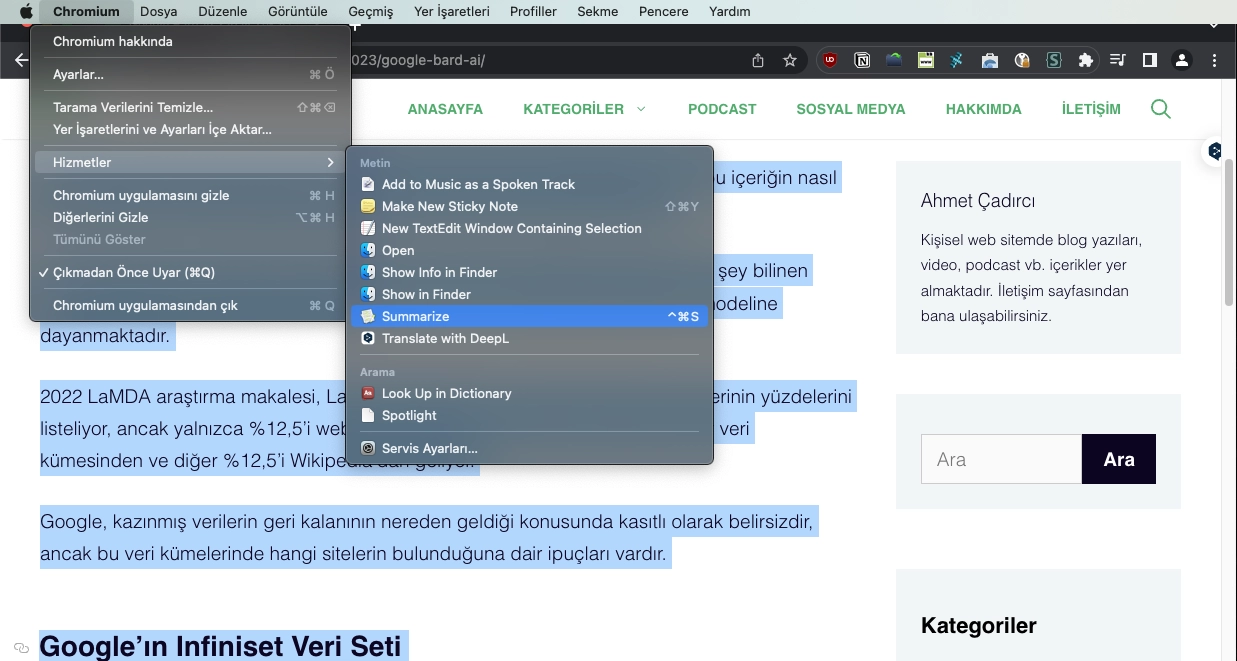Choose Chromium uygulamasını gizle
1237x661 pixels.
pyautogui.click(x=190, y=195)
